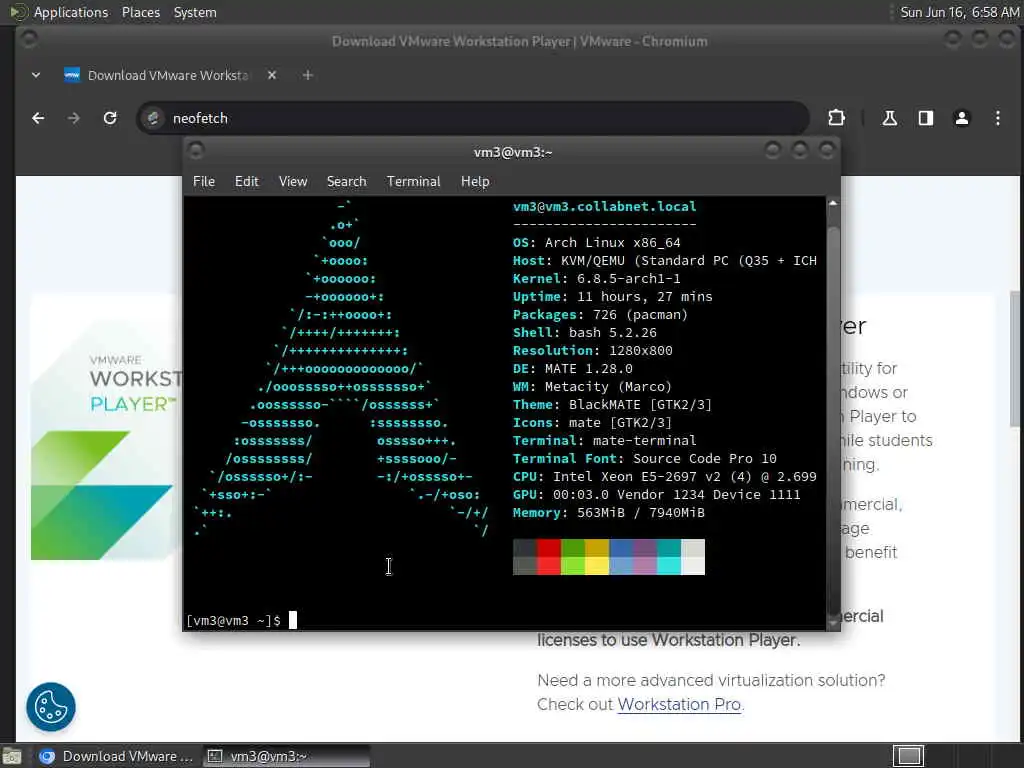
Task: Click the 'Kernel: 6.8.5-arch1-1' line
Action: 596,279
